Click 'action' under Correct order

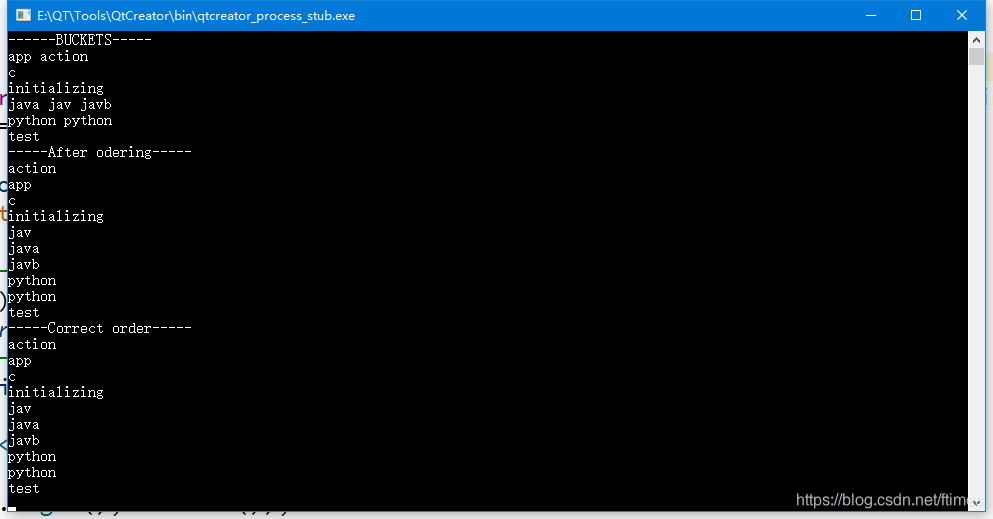(32, 345)
